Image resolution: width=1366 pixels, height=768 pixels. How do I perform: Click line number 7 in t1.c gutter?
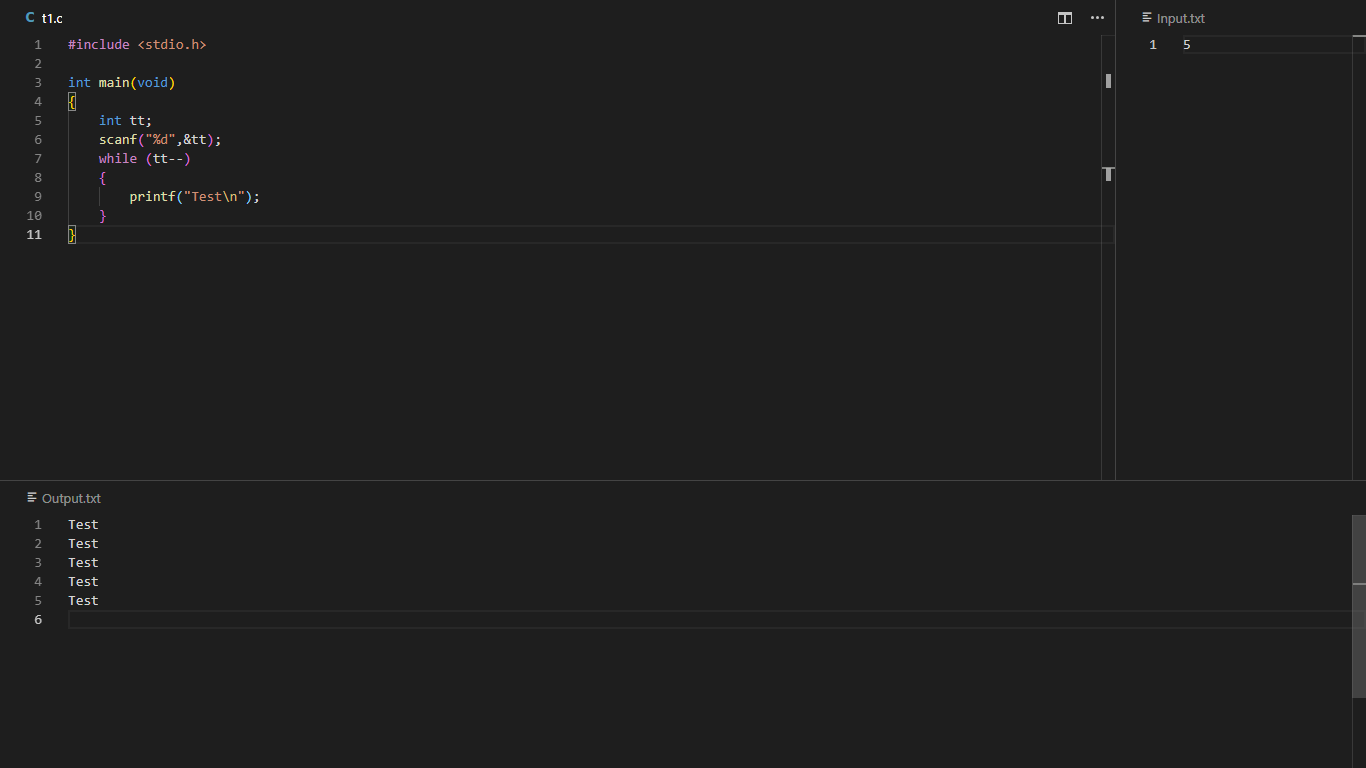click(38, 159)
